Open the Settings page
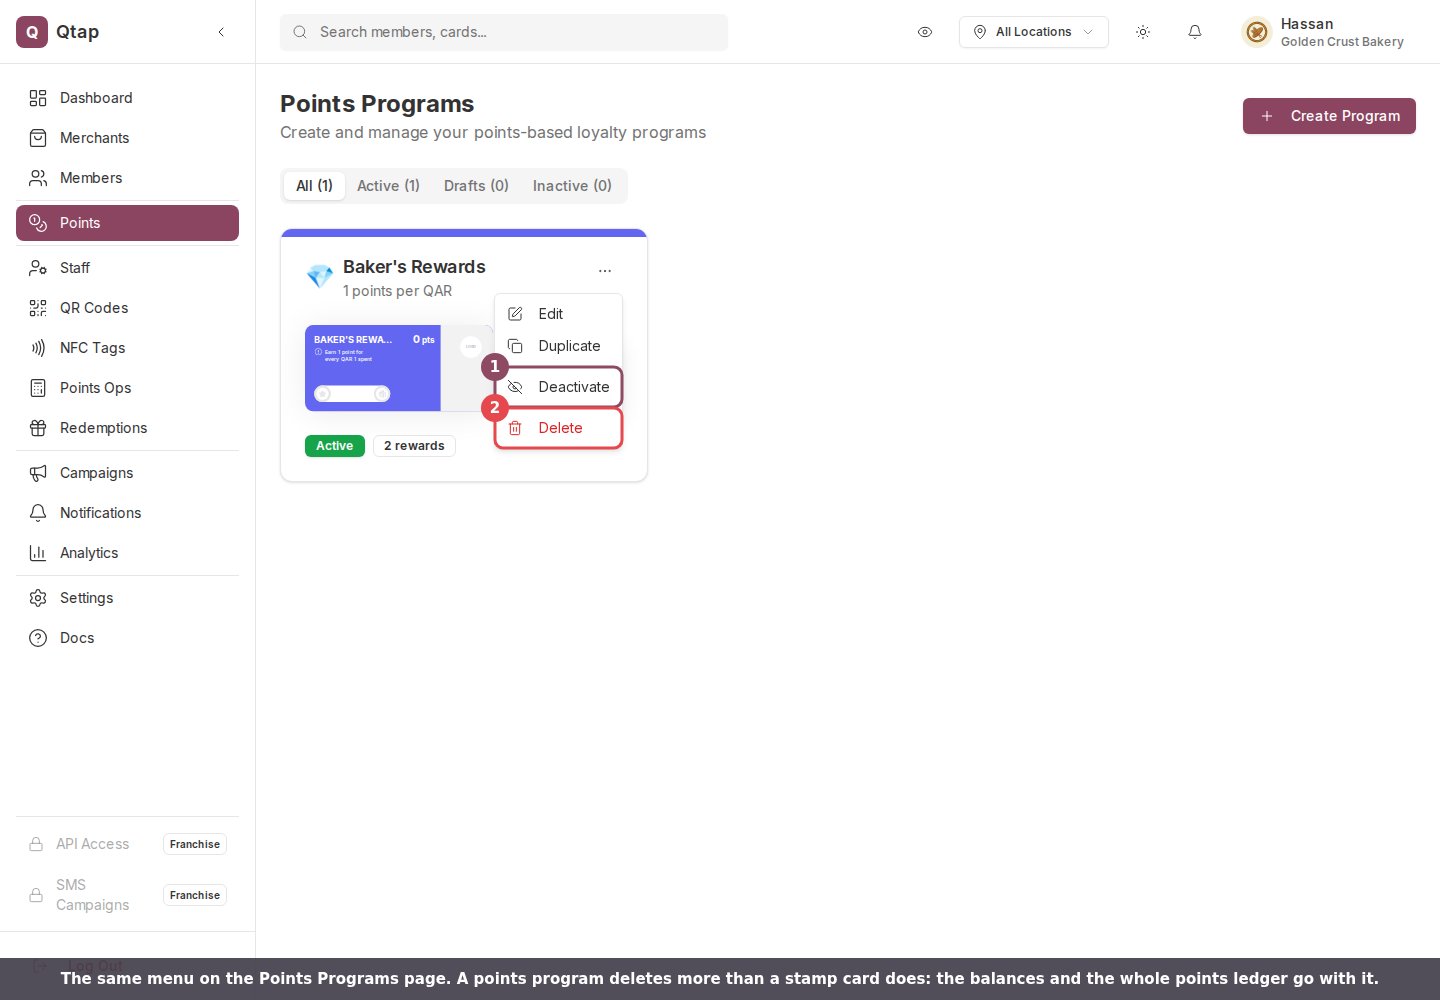This screenshot has height=1000, width=1440. coord(127,598)
